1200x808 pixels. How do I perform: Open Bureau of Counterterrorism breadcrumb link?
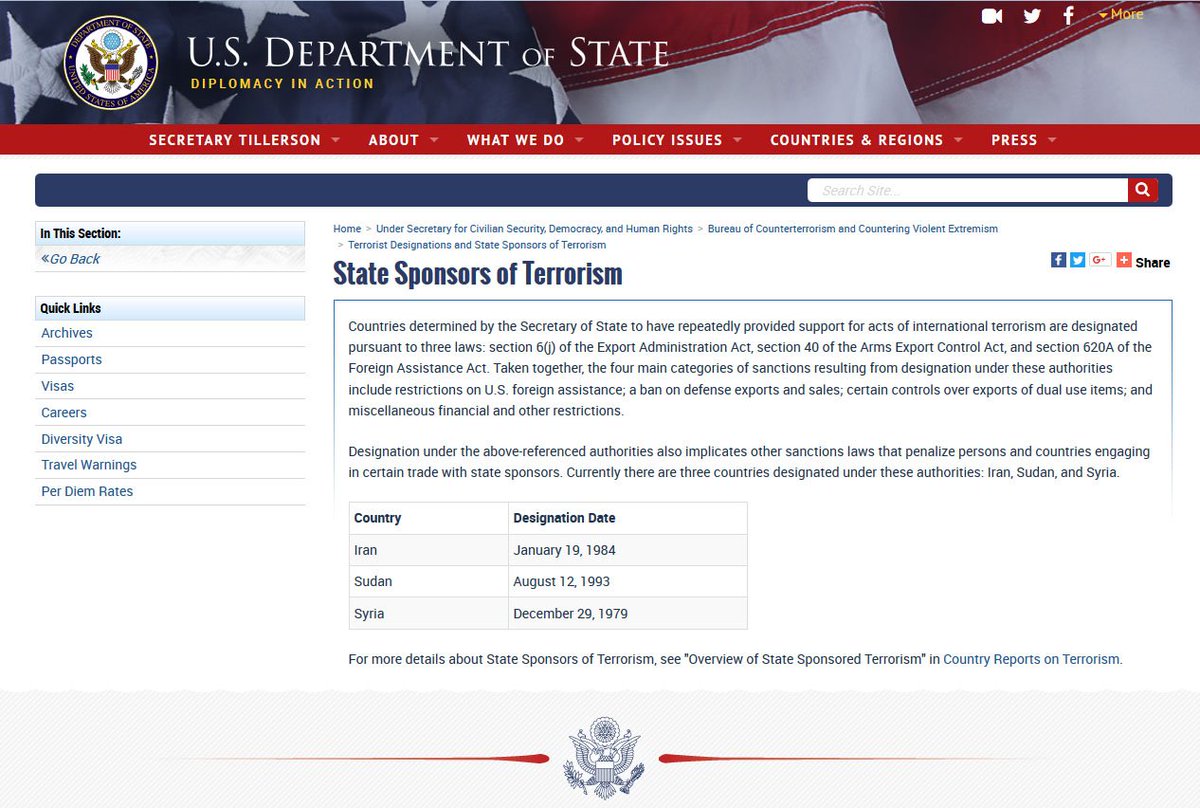[x=853, y=229]
